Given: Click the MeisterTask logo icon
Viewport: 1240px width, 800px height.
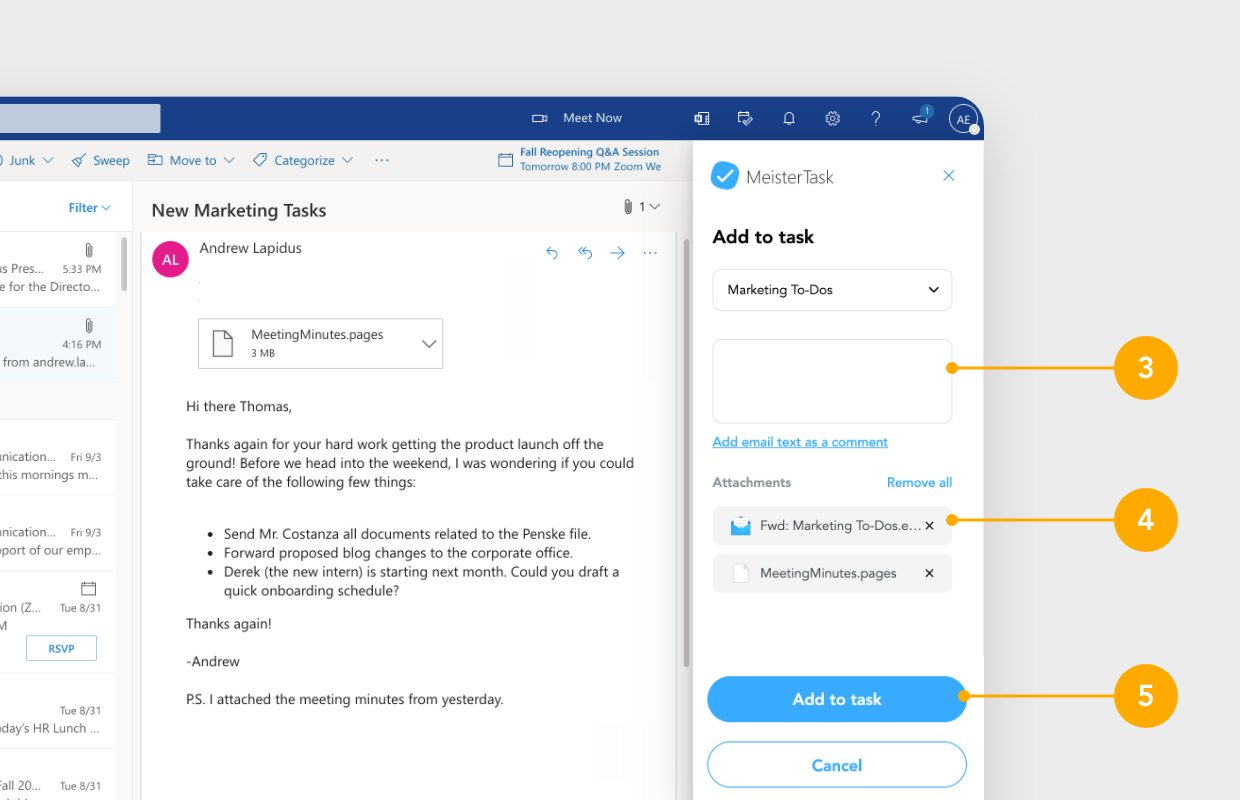Looking at the screenshot, I should (724, 176).
